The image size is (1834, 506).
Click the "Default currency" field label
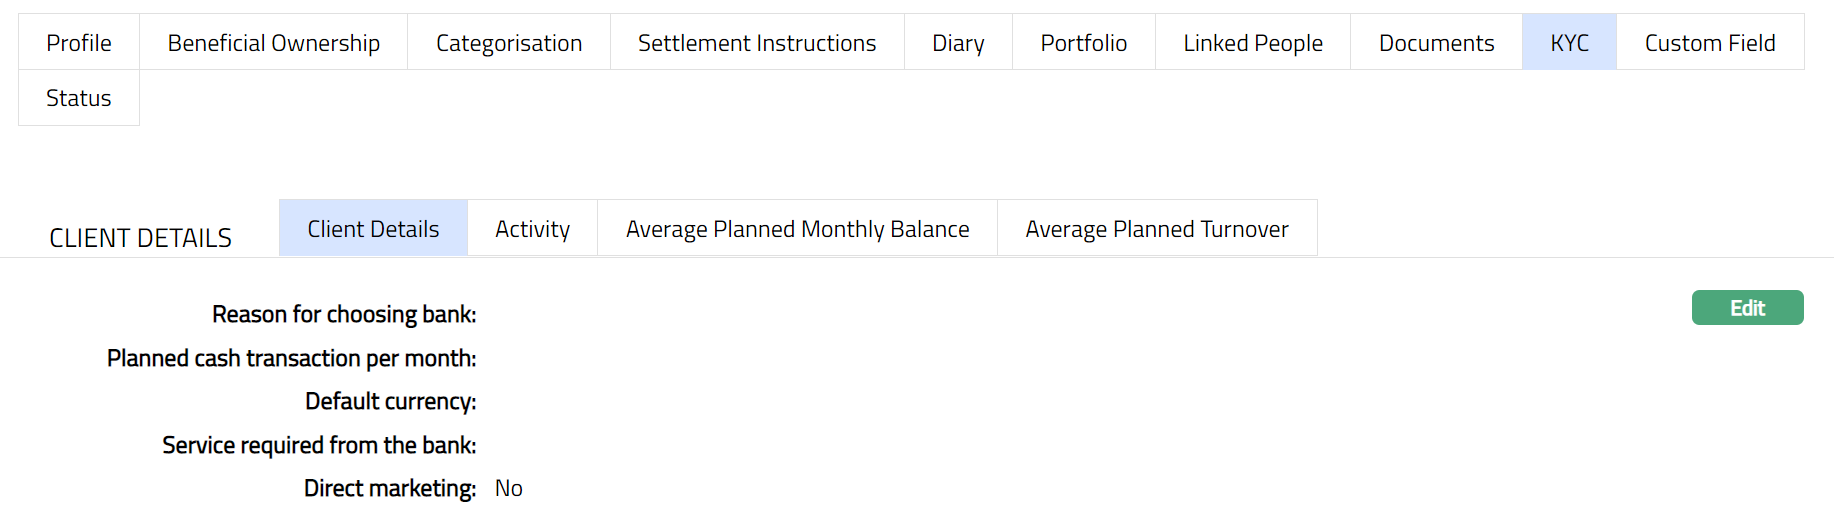390,401
